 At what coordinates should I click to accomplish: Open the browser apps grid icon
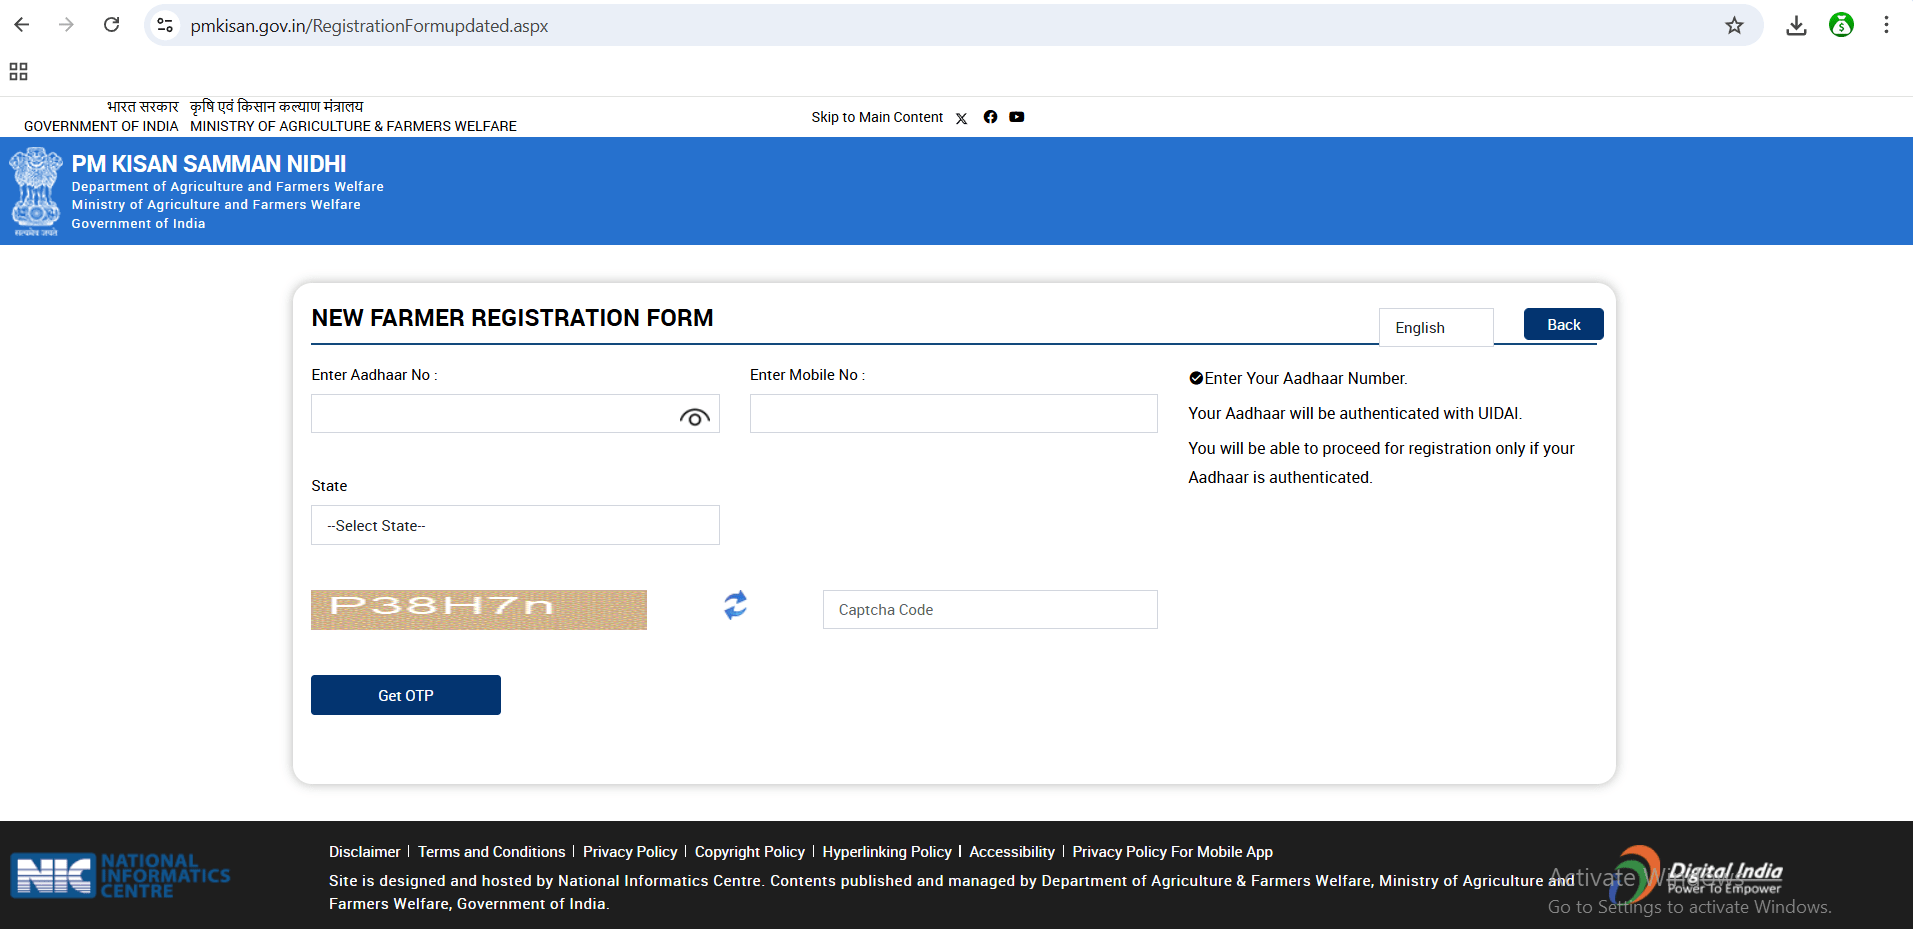tap(18, 72)
